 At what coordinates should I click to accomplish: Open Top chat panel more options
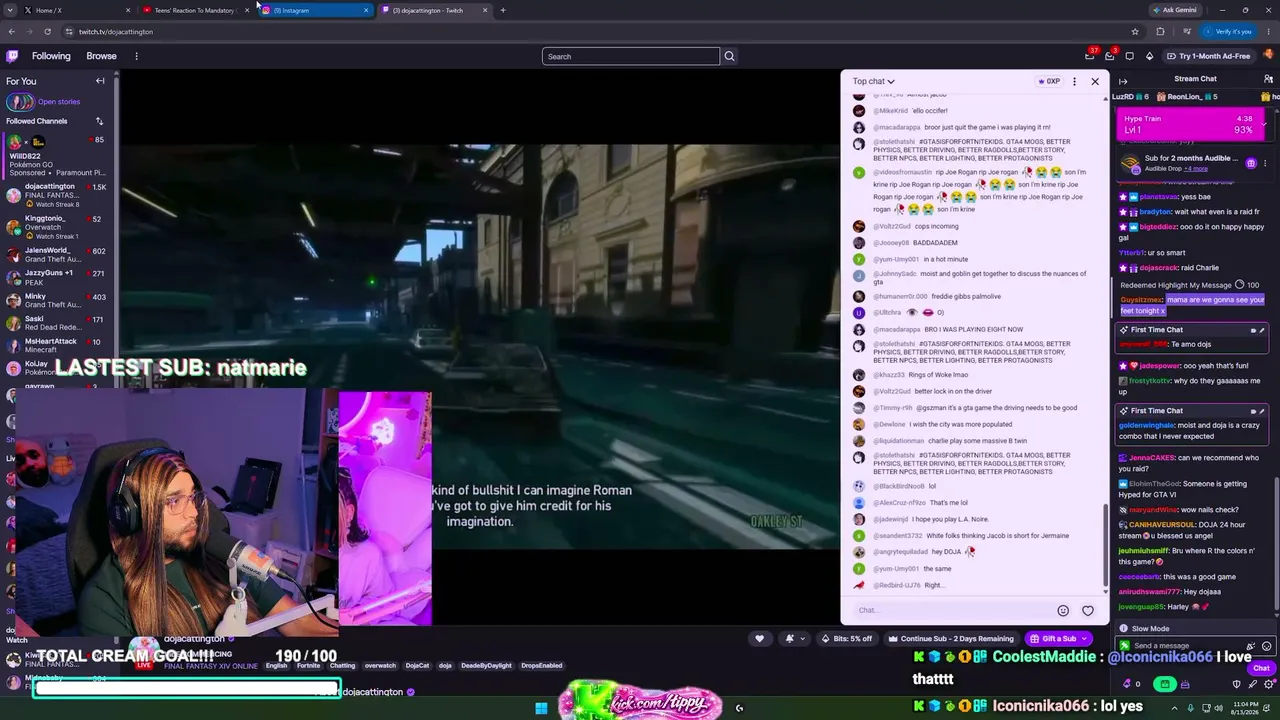click(x=1074, y=81)
